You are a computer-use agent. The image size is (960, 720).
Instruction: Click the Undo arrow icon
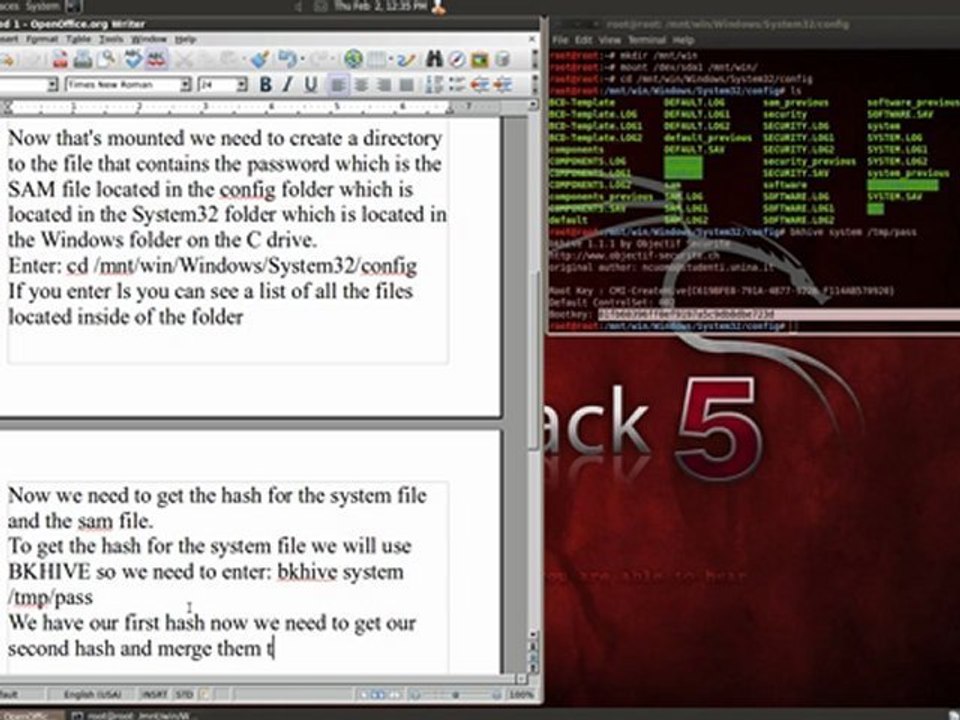click(286, 59)
